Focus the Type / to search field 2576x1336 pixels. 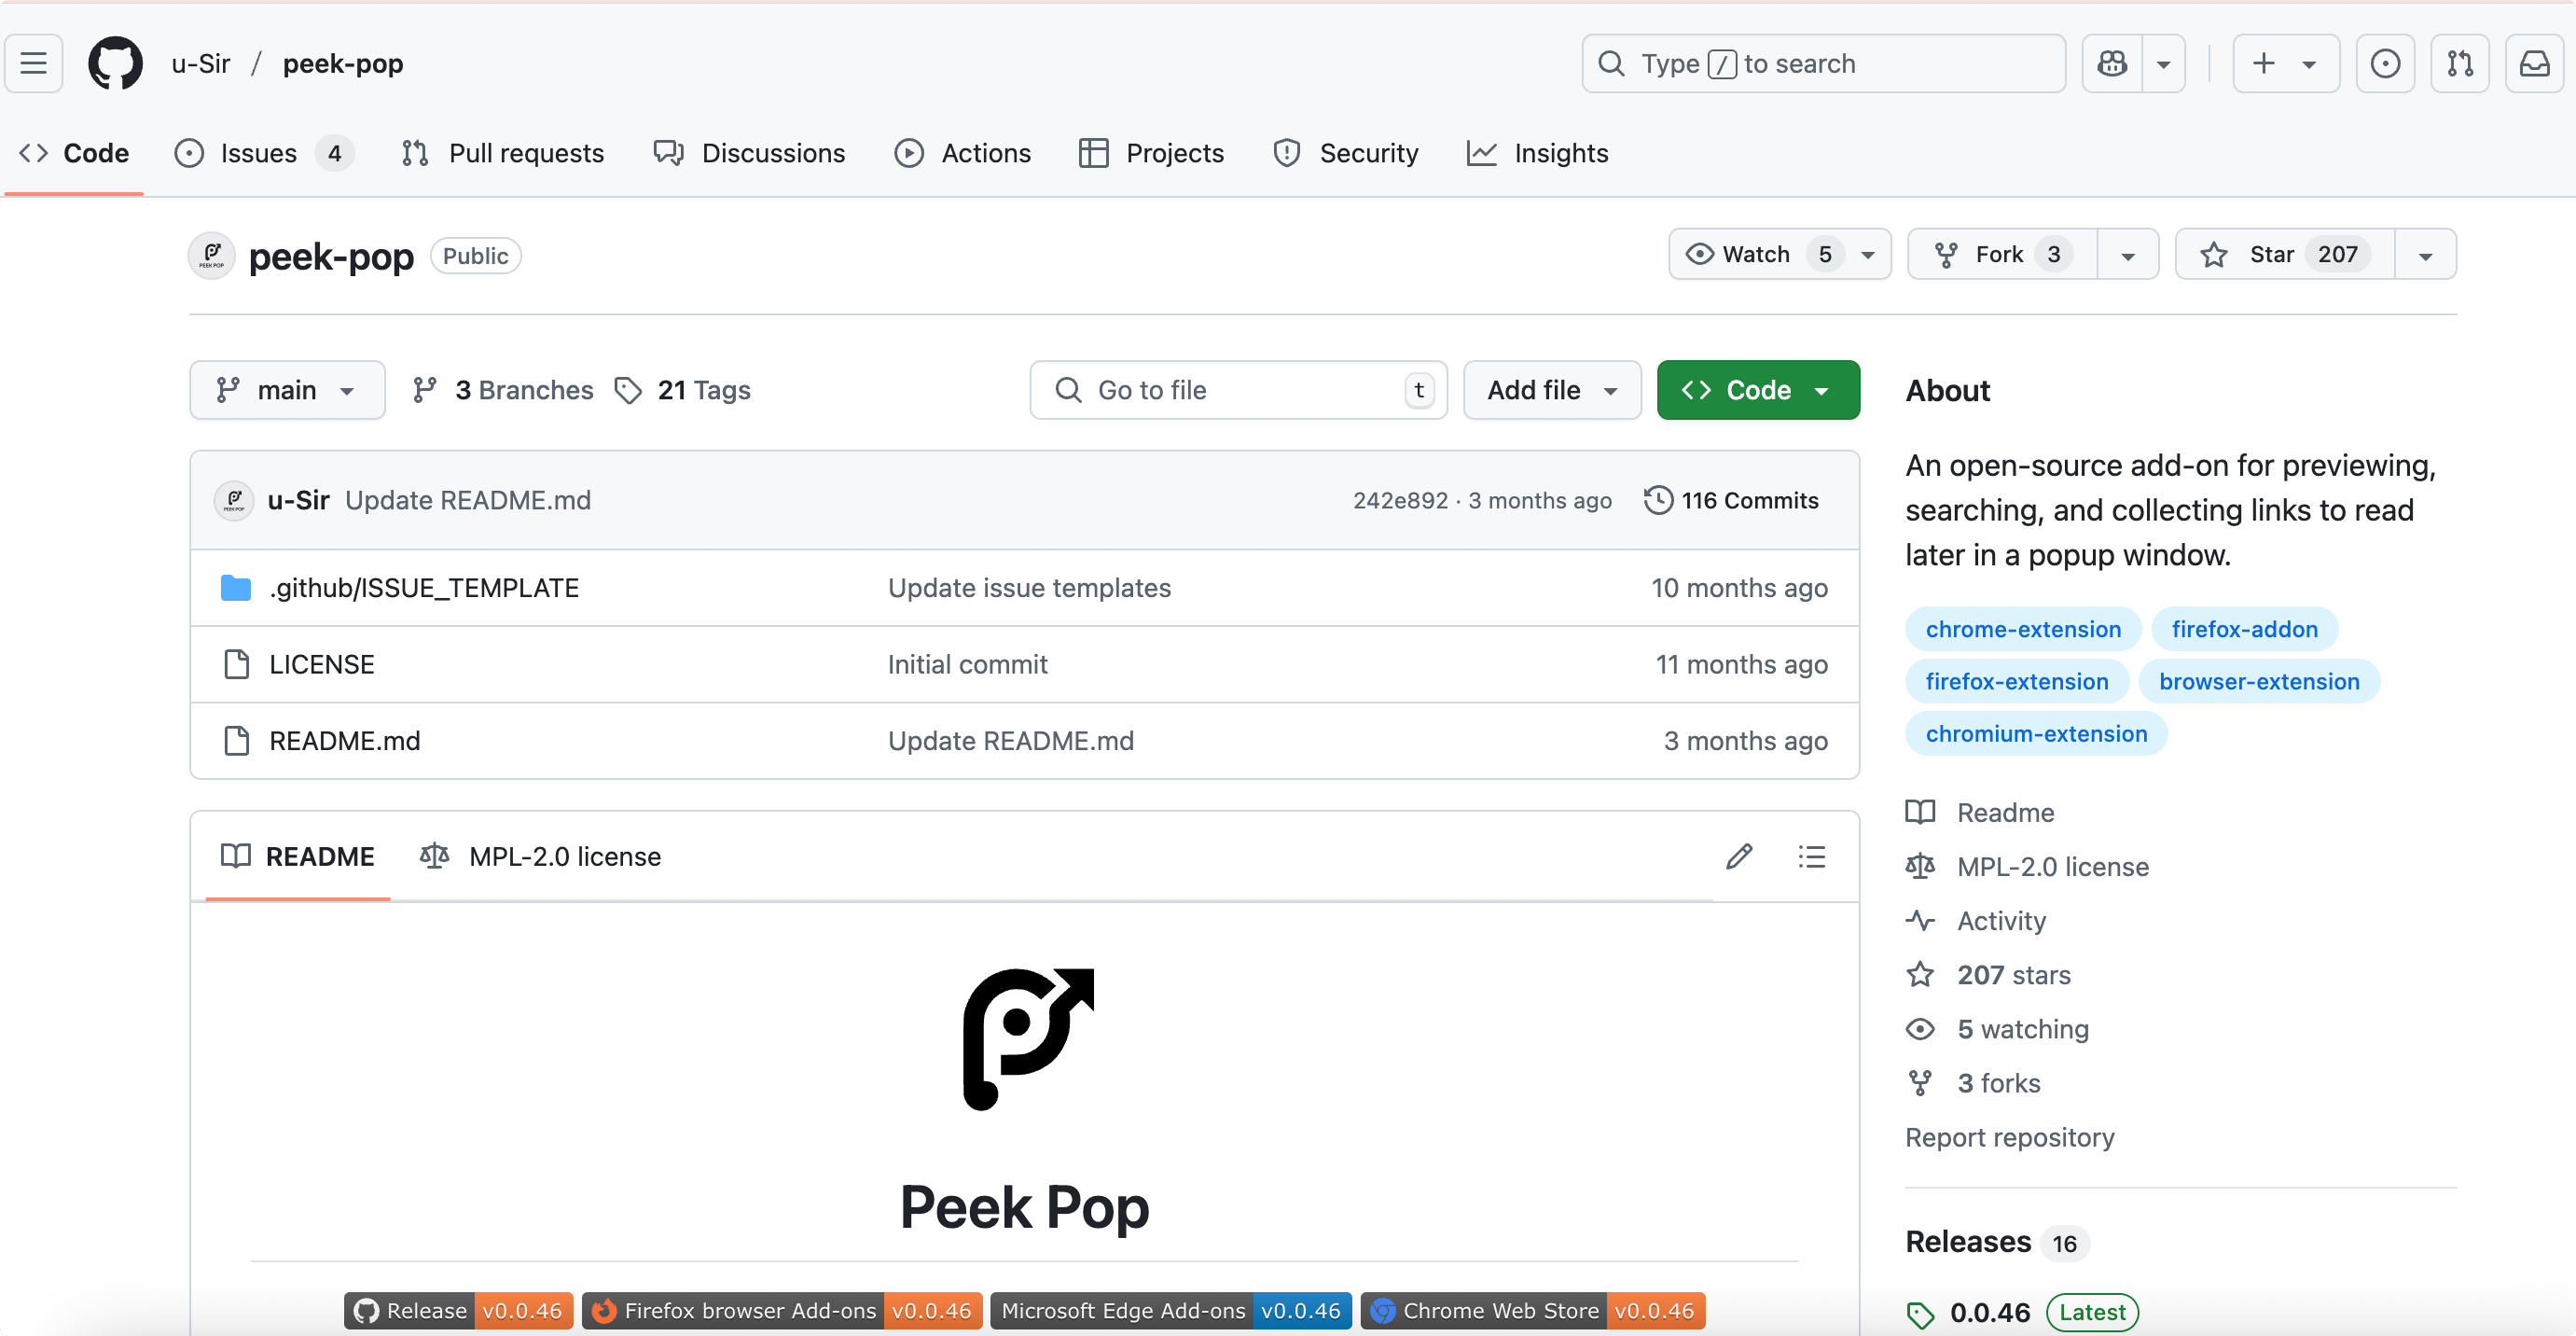click(x=1823, y=63)
